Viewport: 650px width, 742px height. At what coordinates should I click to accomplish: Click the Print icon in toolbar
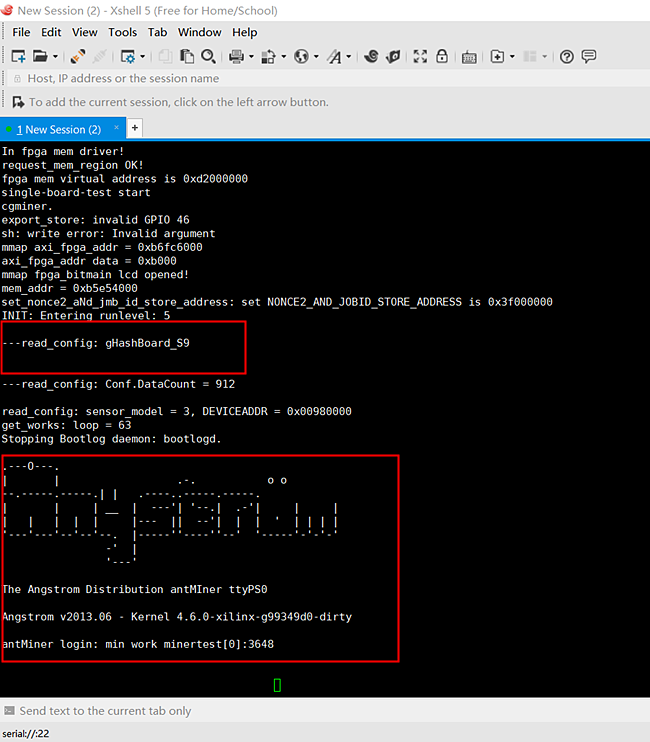click(x=236, y=56)
